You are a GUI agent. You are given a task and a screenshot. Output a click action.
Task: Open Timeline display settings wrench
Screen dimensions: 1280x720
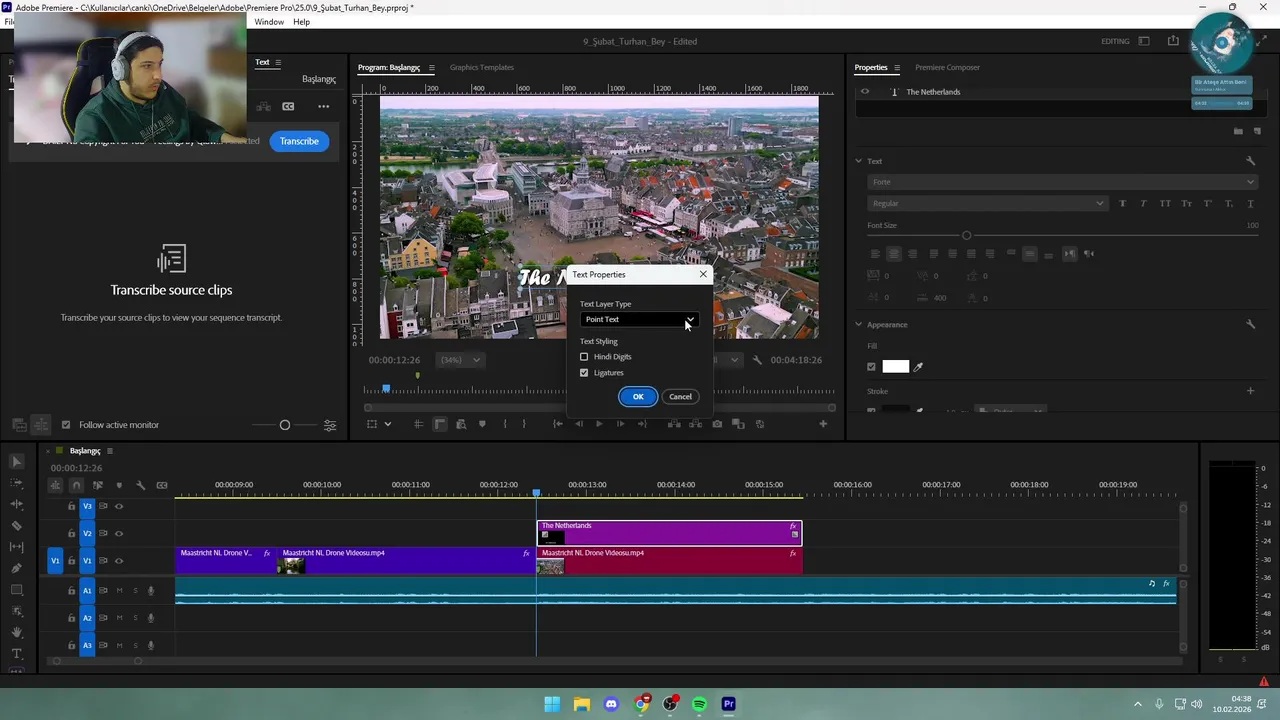tap(140, 485)
